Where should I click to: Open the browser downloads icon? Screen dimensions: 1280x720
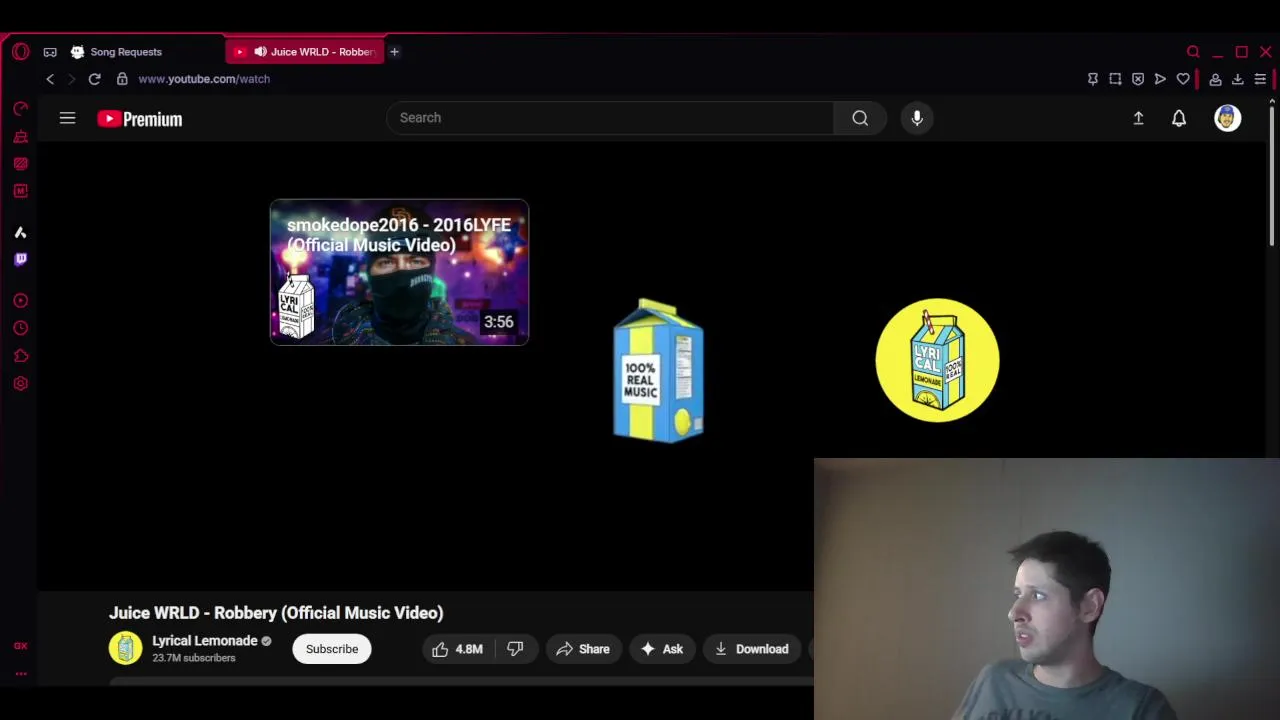click(x=1237, y=79)
